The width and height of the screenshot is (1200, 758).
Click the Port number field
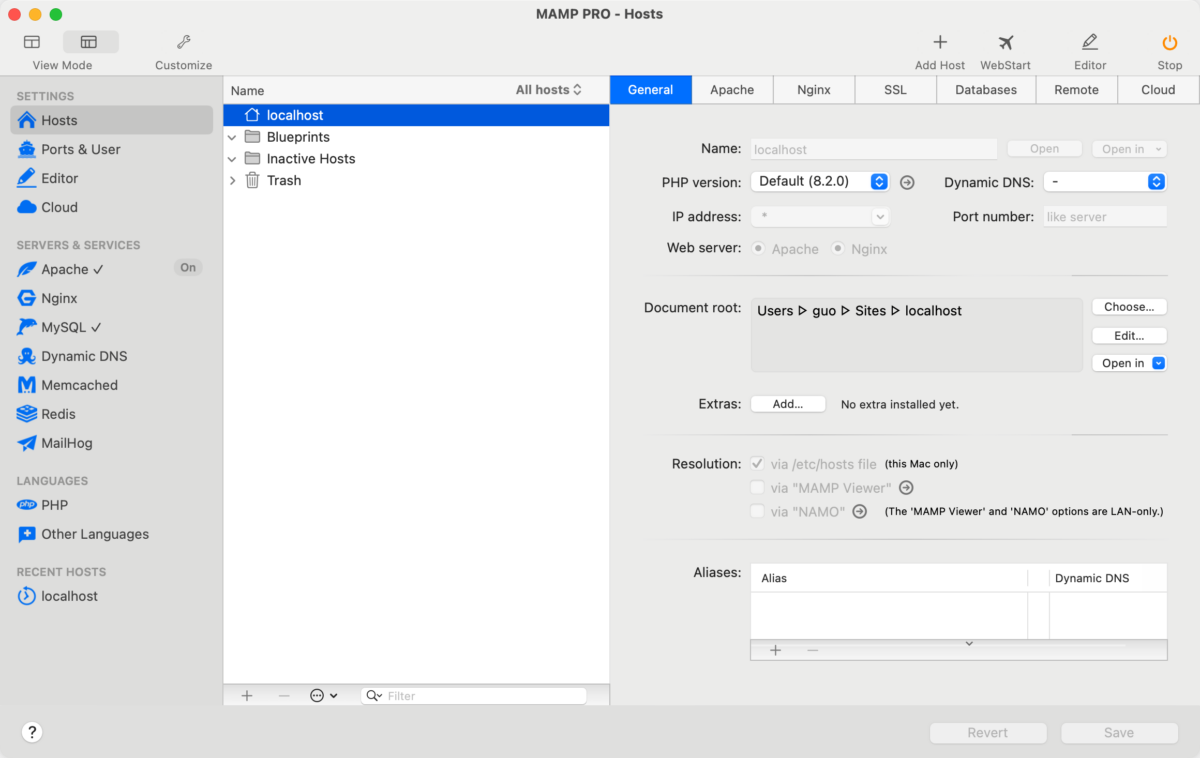point(1104,216)
